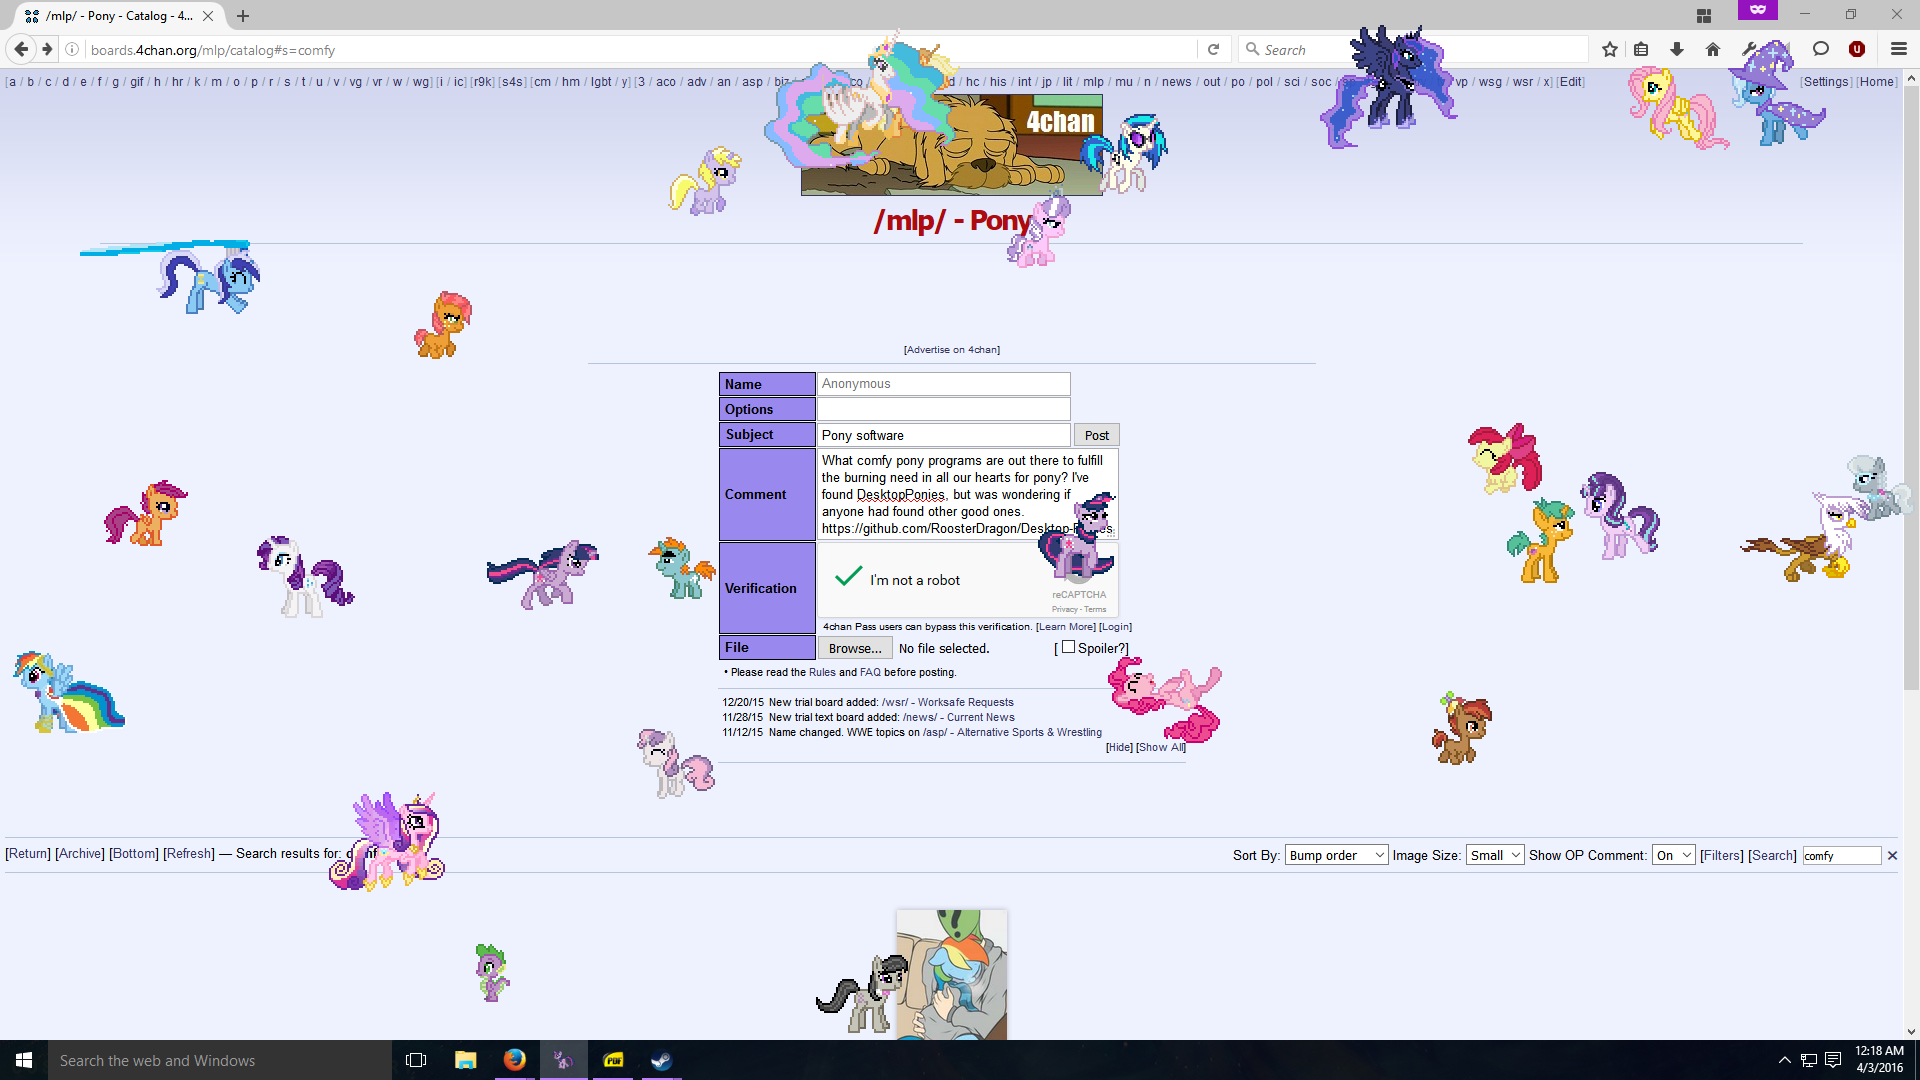This screenshot has height=1080, width=1920.
Task: Open Steam from the taskbar
Action: (661, 1060)
